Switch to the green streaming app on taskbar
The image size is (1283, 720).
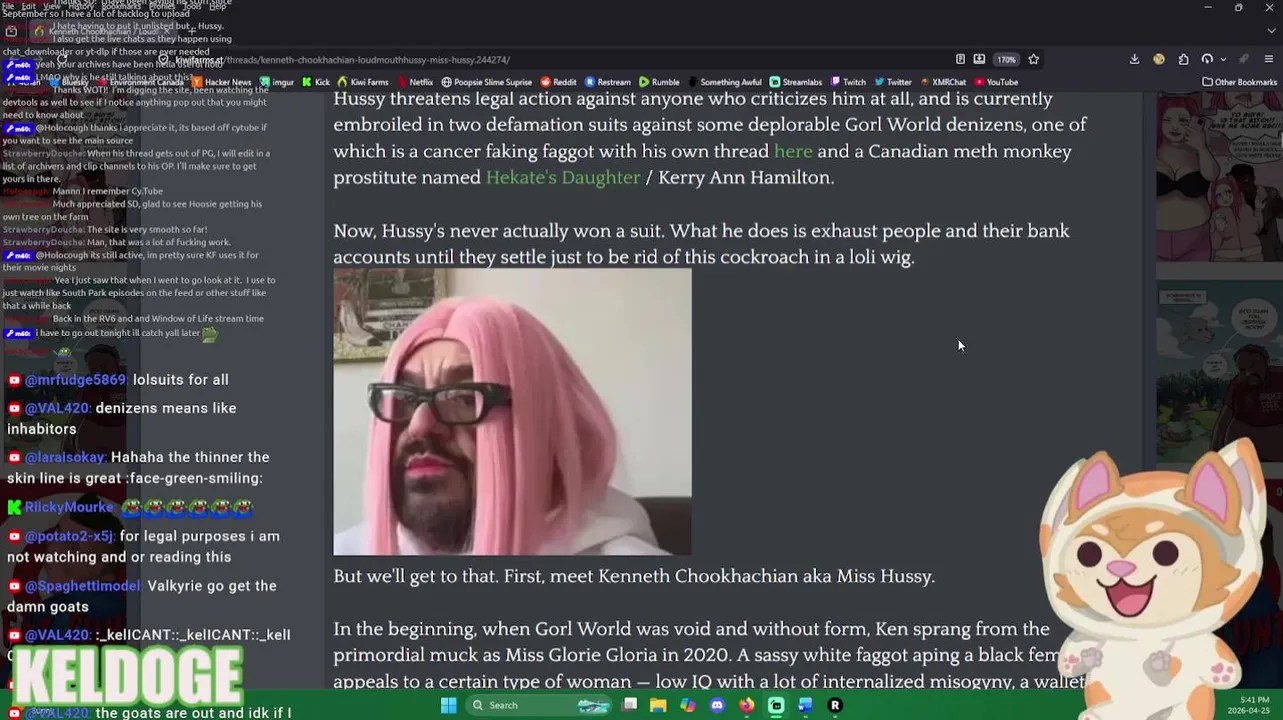[x=776, y=705]
